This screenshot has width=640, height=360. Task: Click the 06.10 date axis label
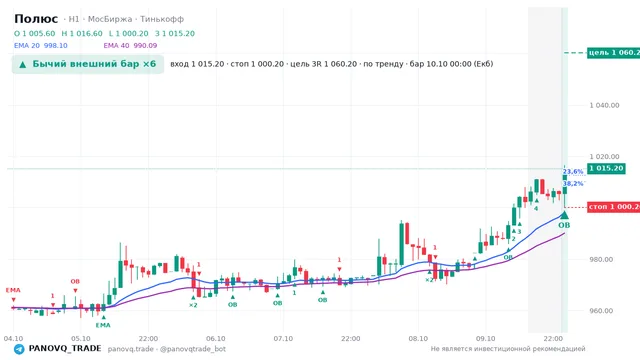(x=216, y=339)
